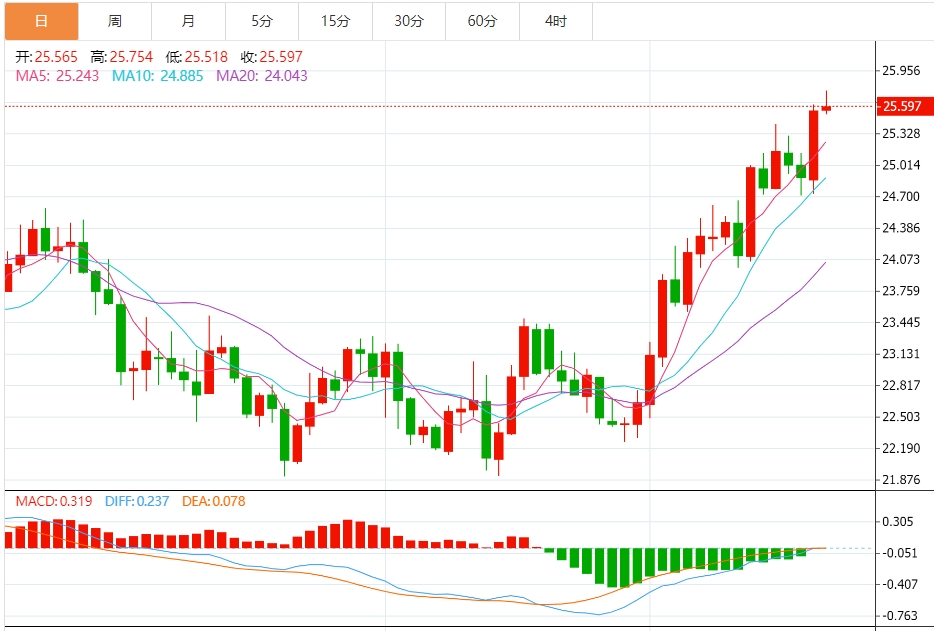934x631 pixels.
Task: Click the 25.956 price axis label
Action: point(901,70)
